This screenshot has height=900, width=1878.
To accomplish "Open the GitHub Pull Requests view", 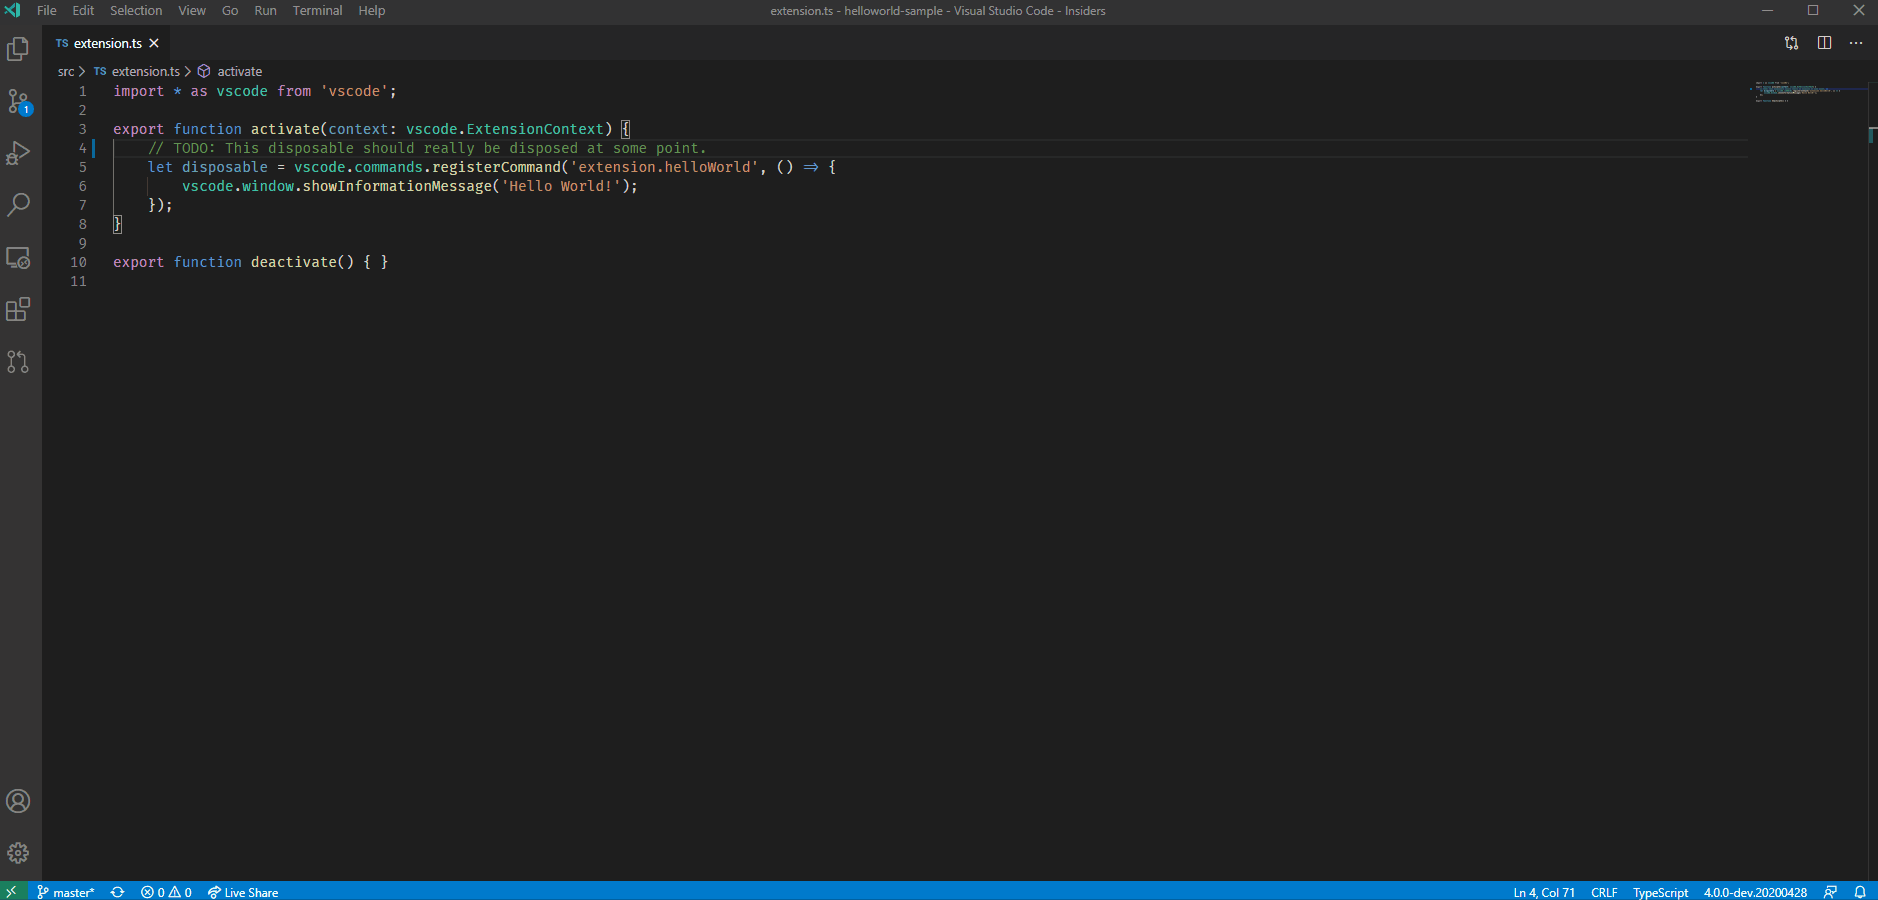I will click(x=18, y=362).
